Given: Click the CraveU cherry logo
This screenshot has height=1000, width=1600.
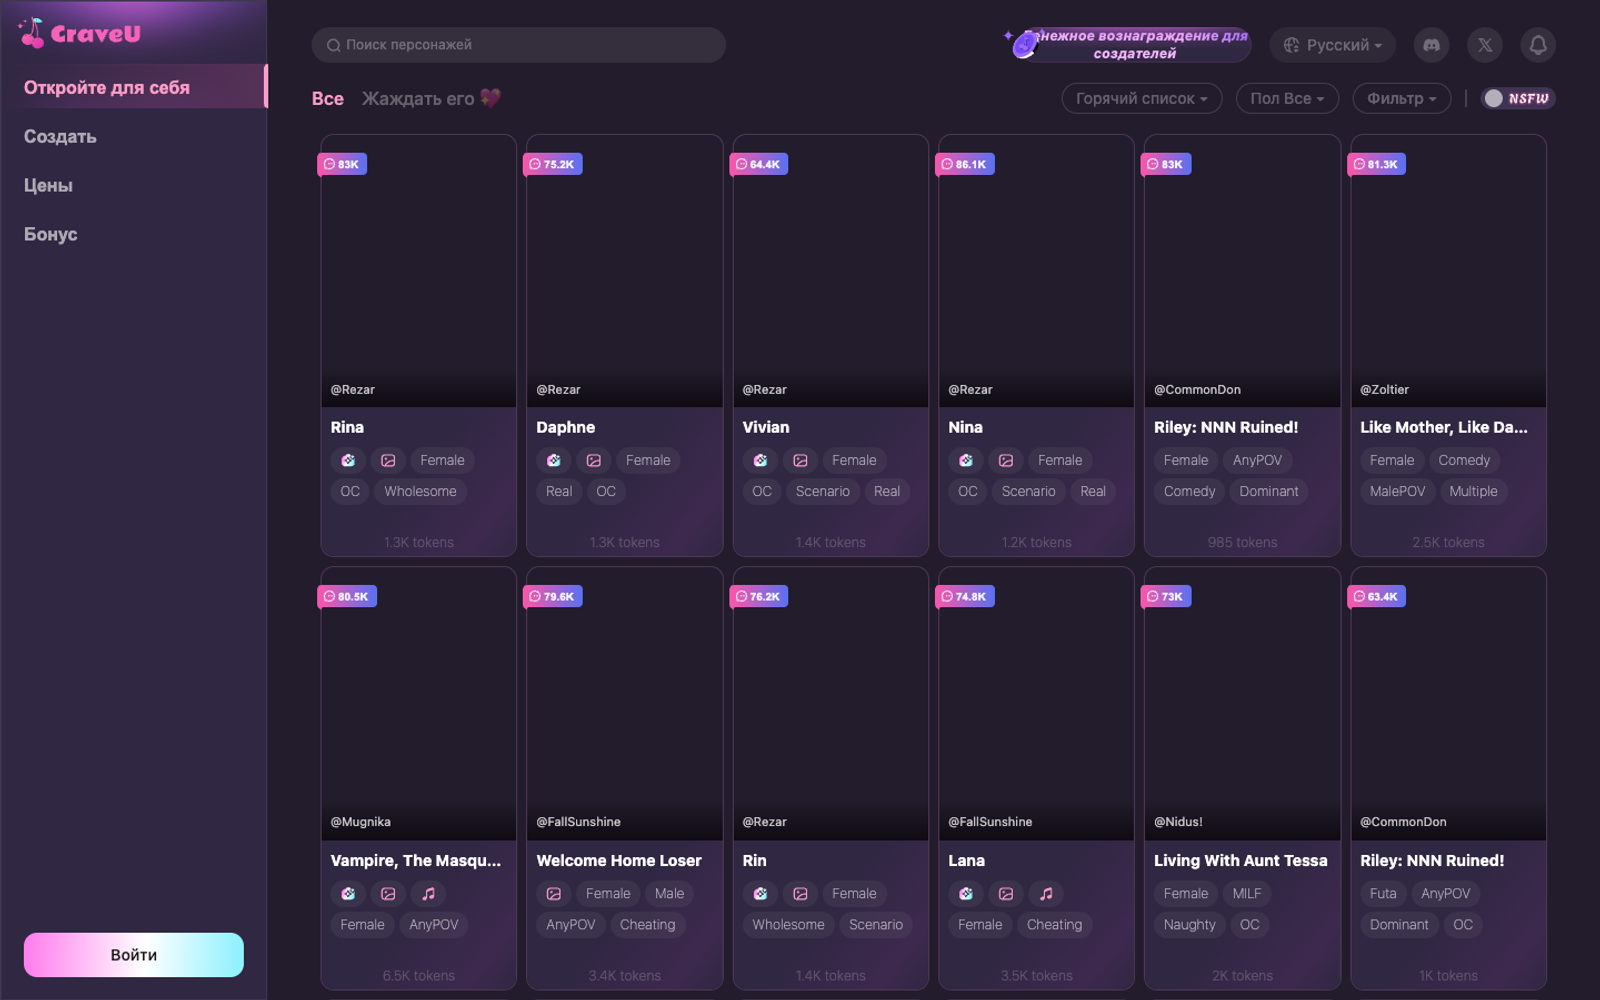Looking at the screenshot, I should [x=80, y=33].
